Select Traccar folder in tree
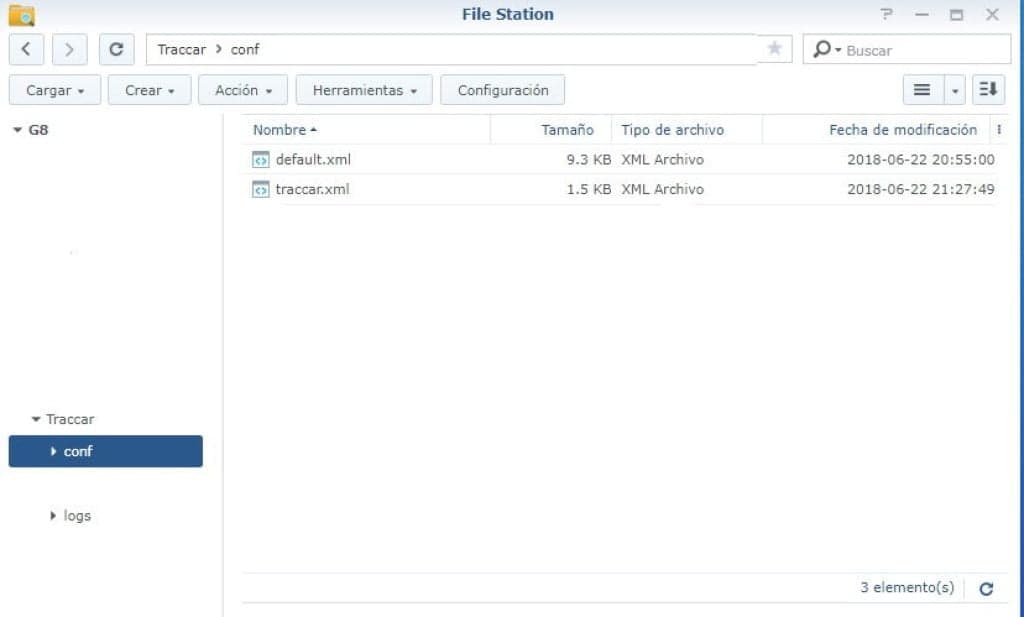Image resolution: width=1024 pixels, height=617 pixels. tap(70, 419)
